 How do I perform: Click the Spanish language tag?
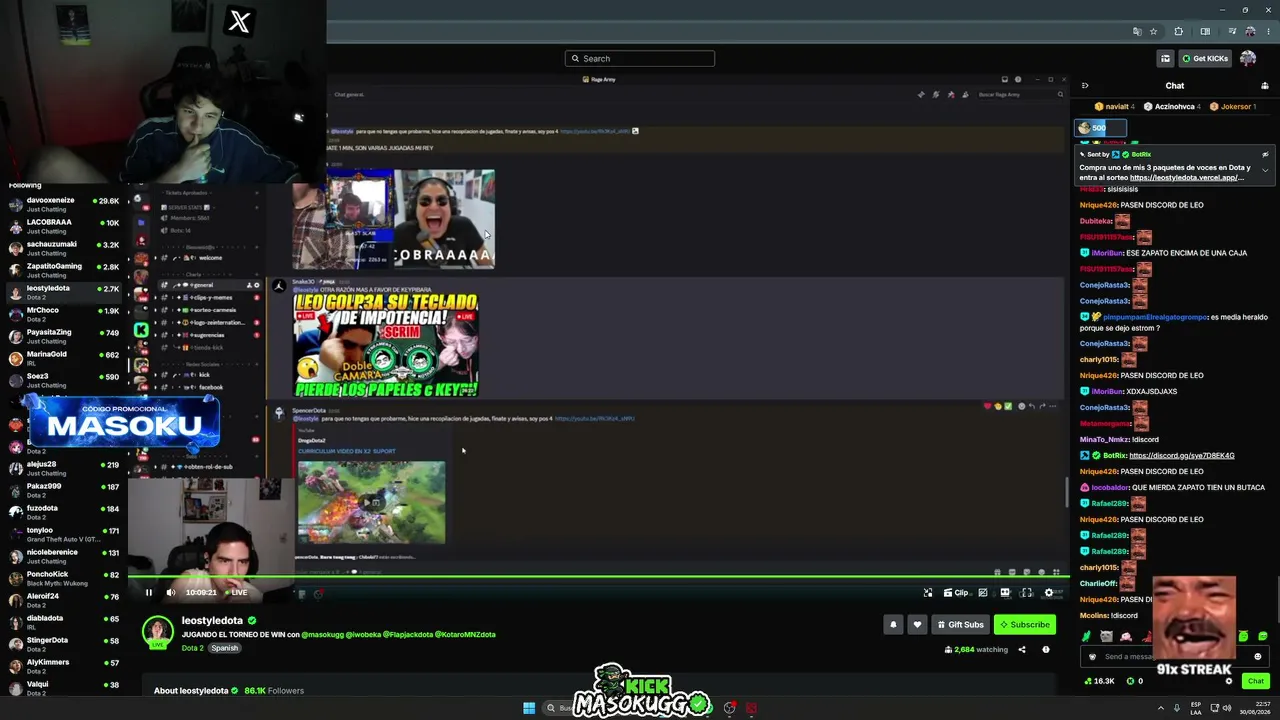coord(225,648)
